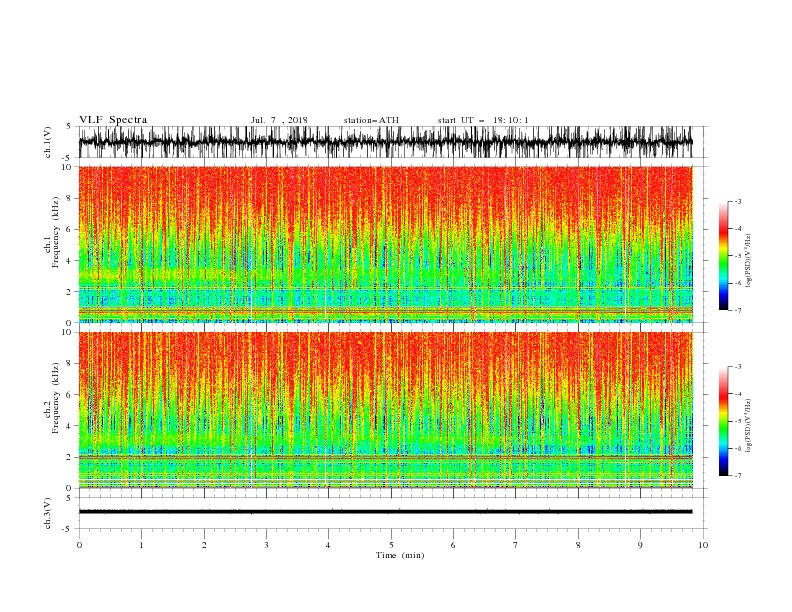Click time axis tick label "9"
Screen dimensions: 792x612
click(x=640, y=545)
